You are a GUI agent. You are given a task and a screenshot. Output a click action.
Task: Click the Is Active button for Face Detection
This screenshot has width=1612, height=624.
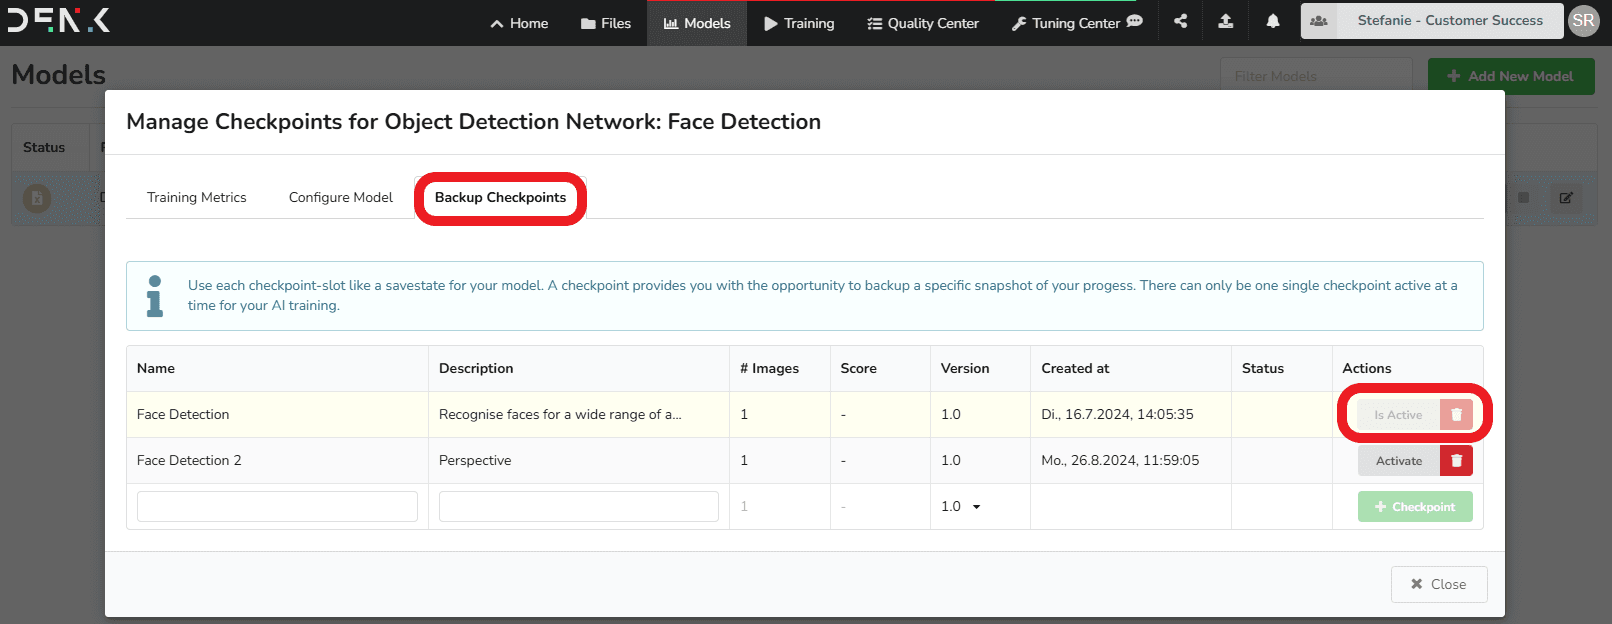[x=1398, y=415]
